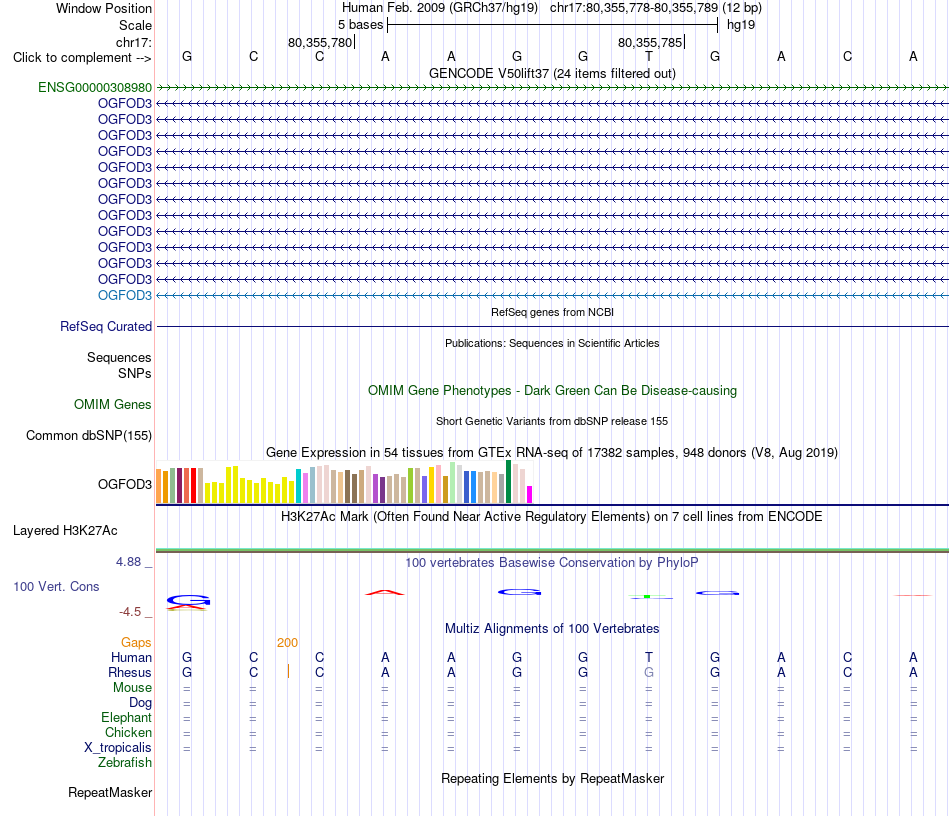Select the Dog species label

point(141,703)
